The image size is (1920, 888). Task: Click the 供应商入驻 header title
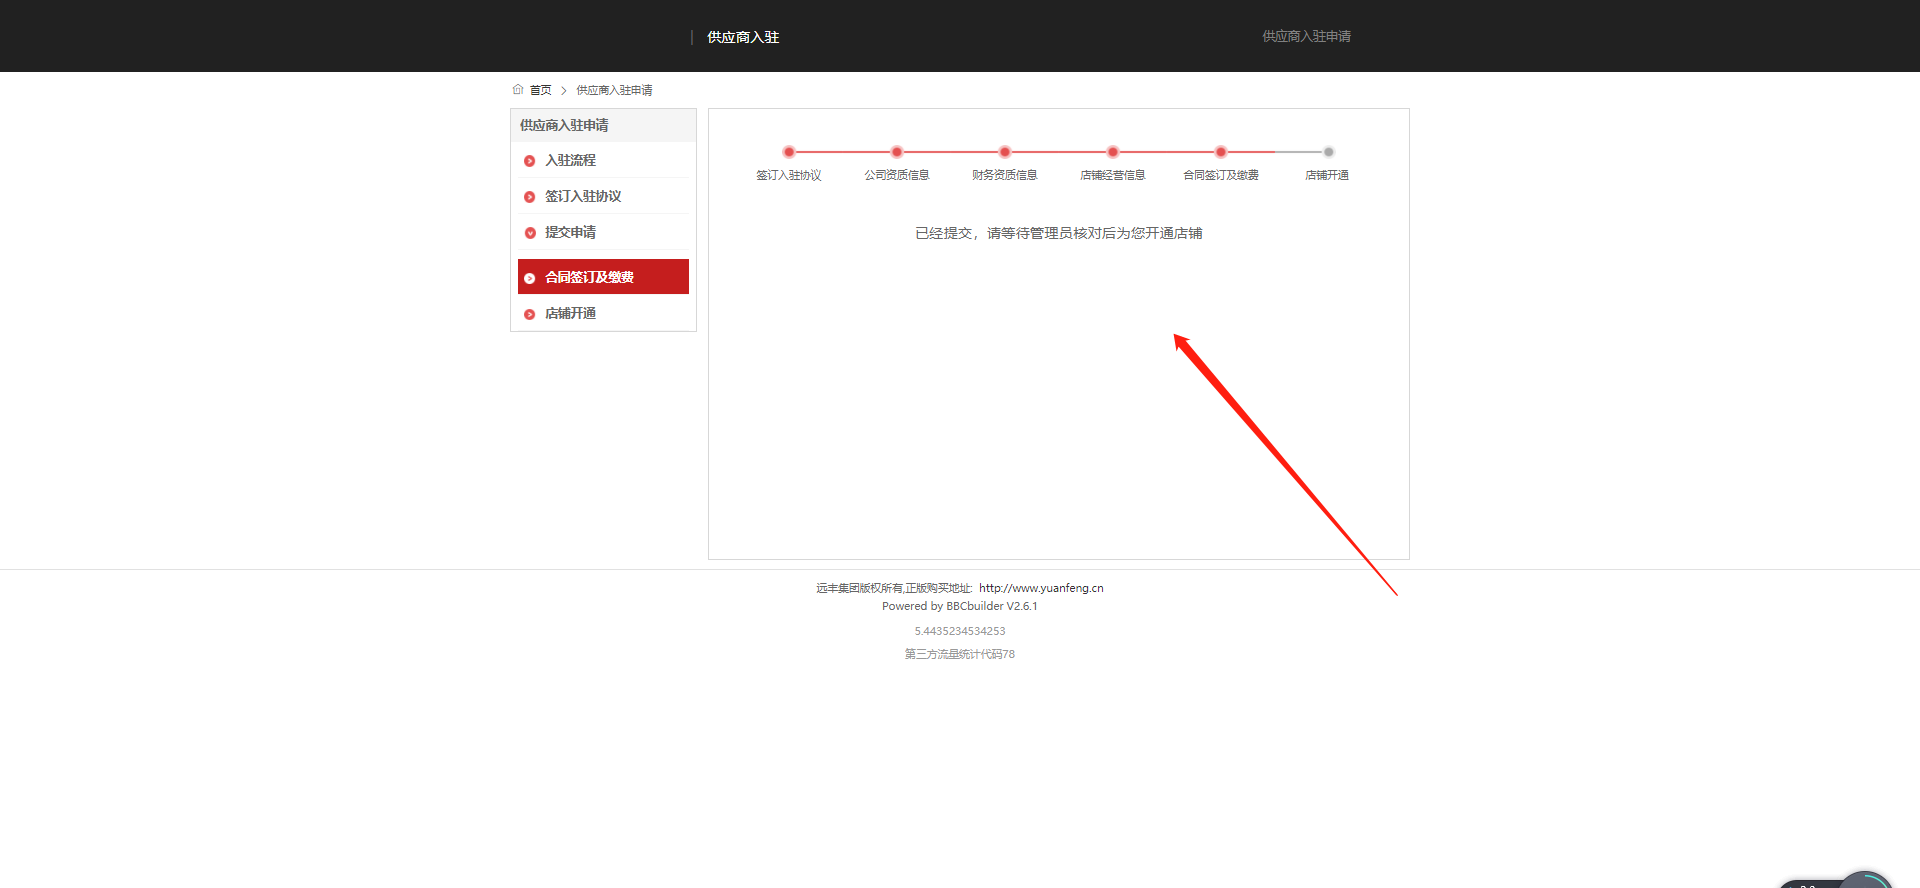pyautogui.click(x=743, y=37)
